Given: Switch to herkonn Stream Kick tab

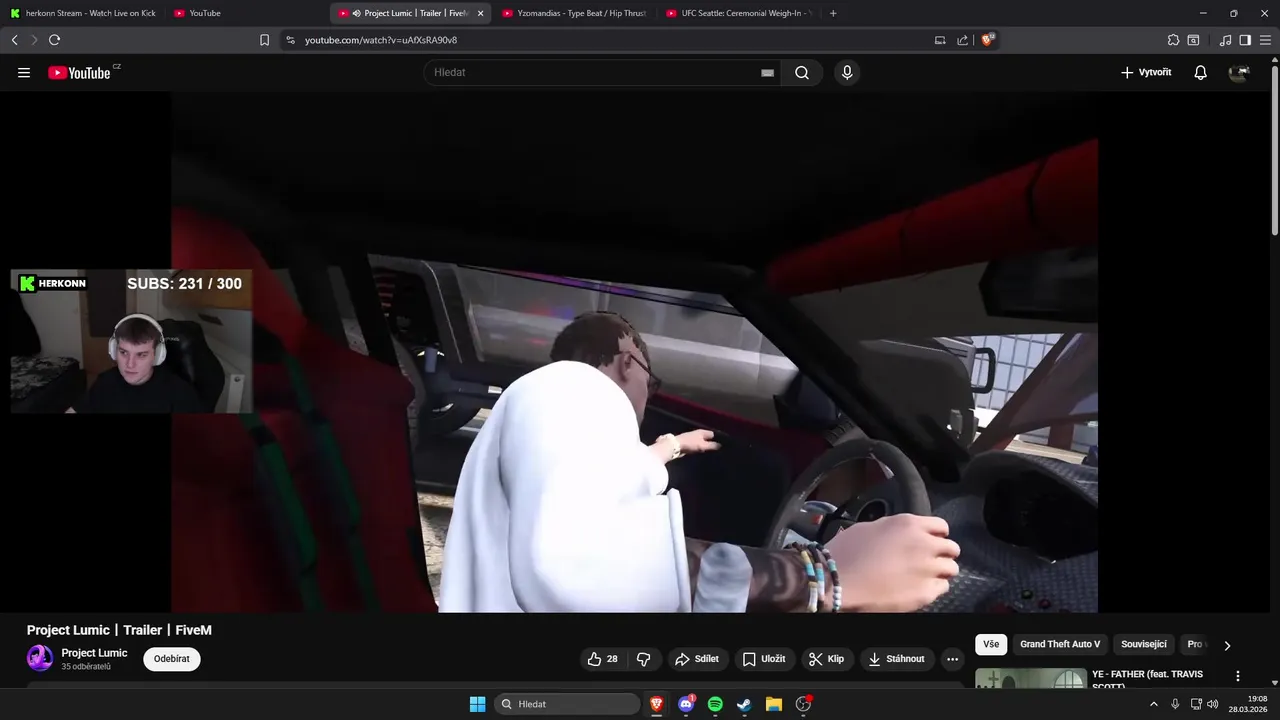Looking at the screenshot, I should (x=83, y=13).
